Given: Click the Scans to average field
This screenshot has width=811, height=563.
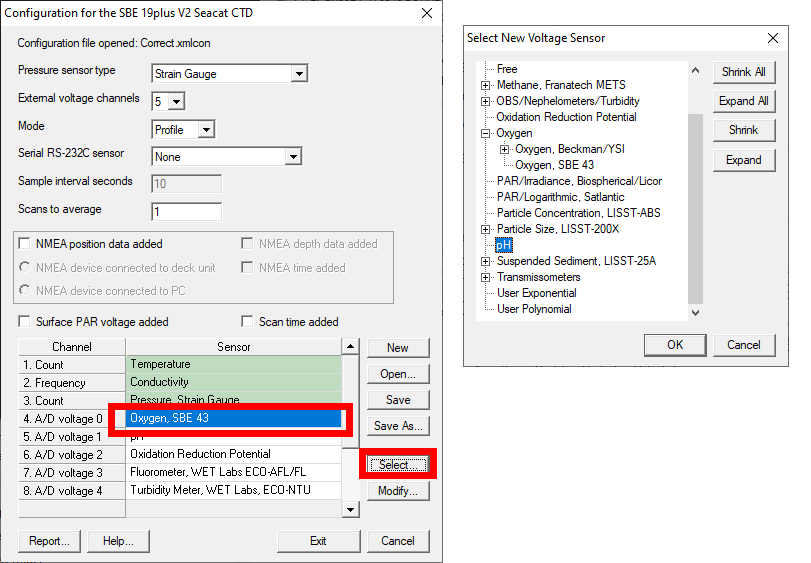Looking at the screenshot, I should 186,212.
